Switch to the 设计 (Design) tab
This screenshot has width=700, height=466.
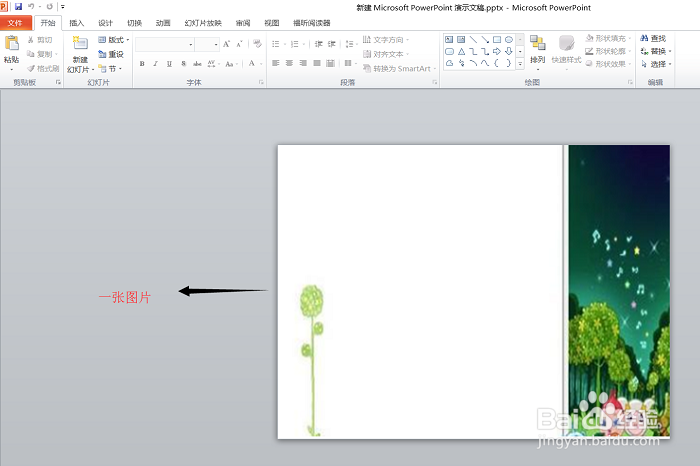[x=105, y=23]
